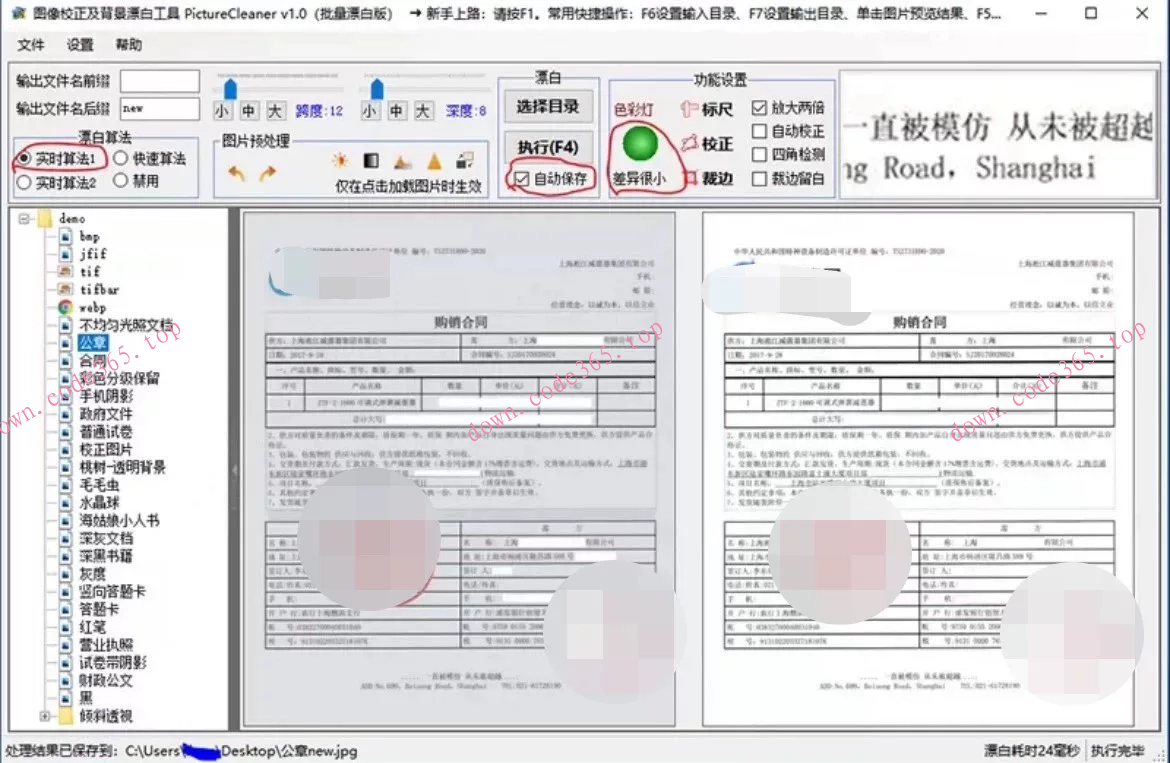Click the green 色彩灯 indicator light
This screenshot has height=763, width=1170.
[x=640, y=142]
